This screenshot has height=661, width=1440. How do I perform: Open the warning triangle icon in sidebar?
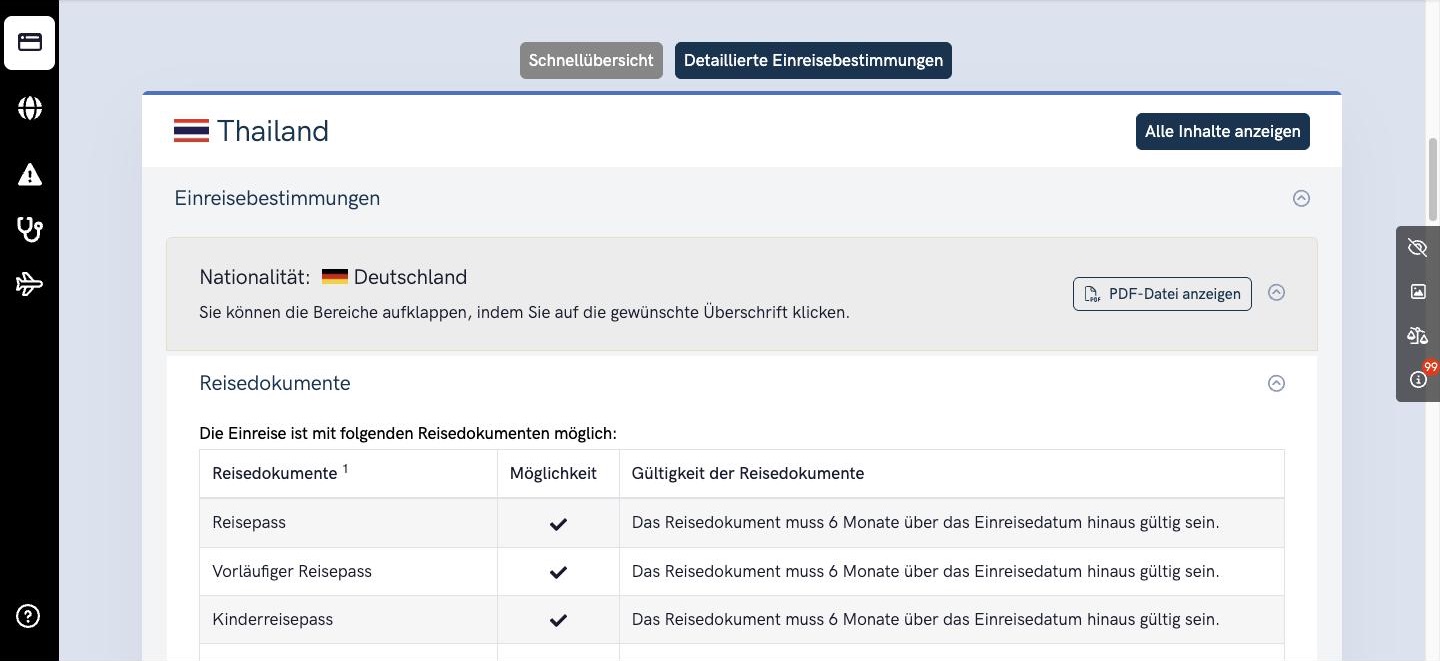29,175
